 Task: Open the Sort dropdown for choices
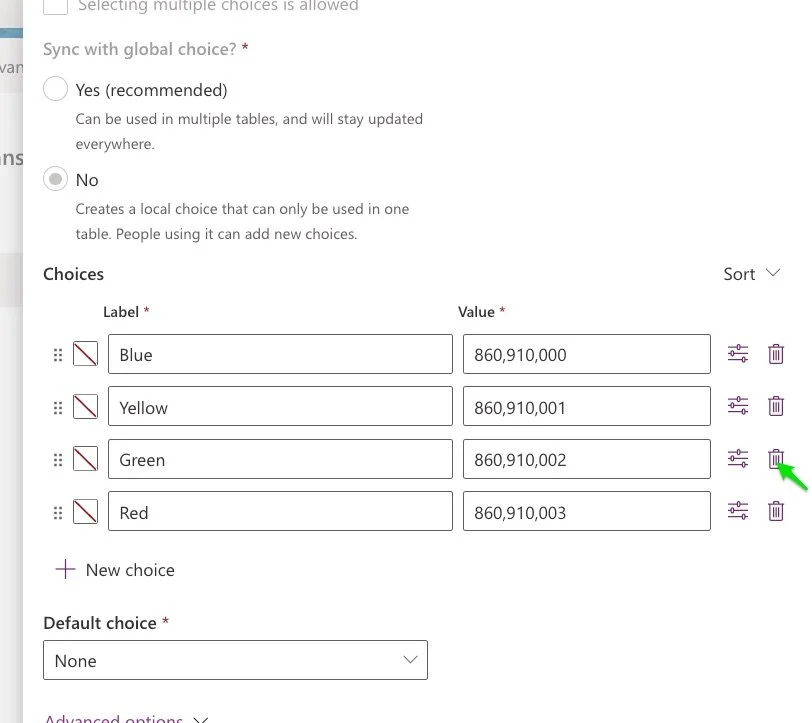(x=751, y=273)
